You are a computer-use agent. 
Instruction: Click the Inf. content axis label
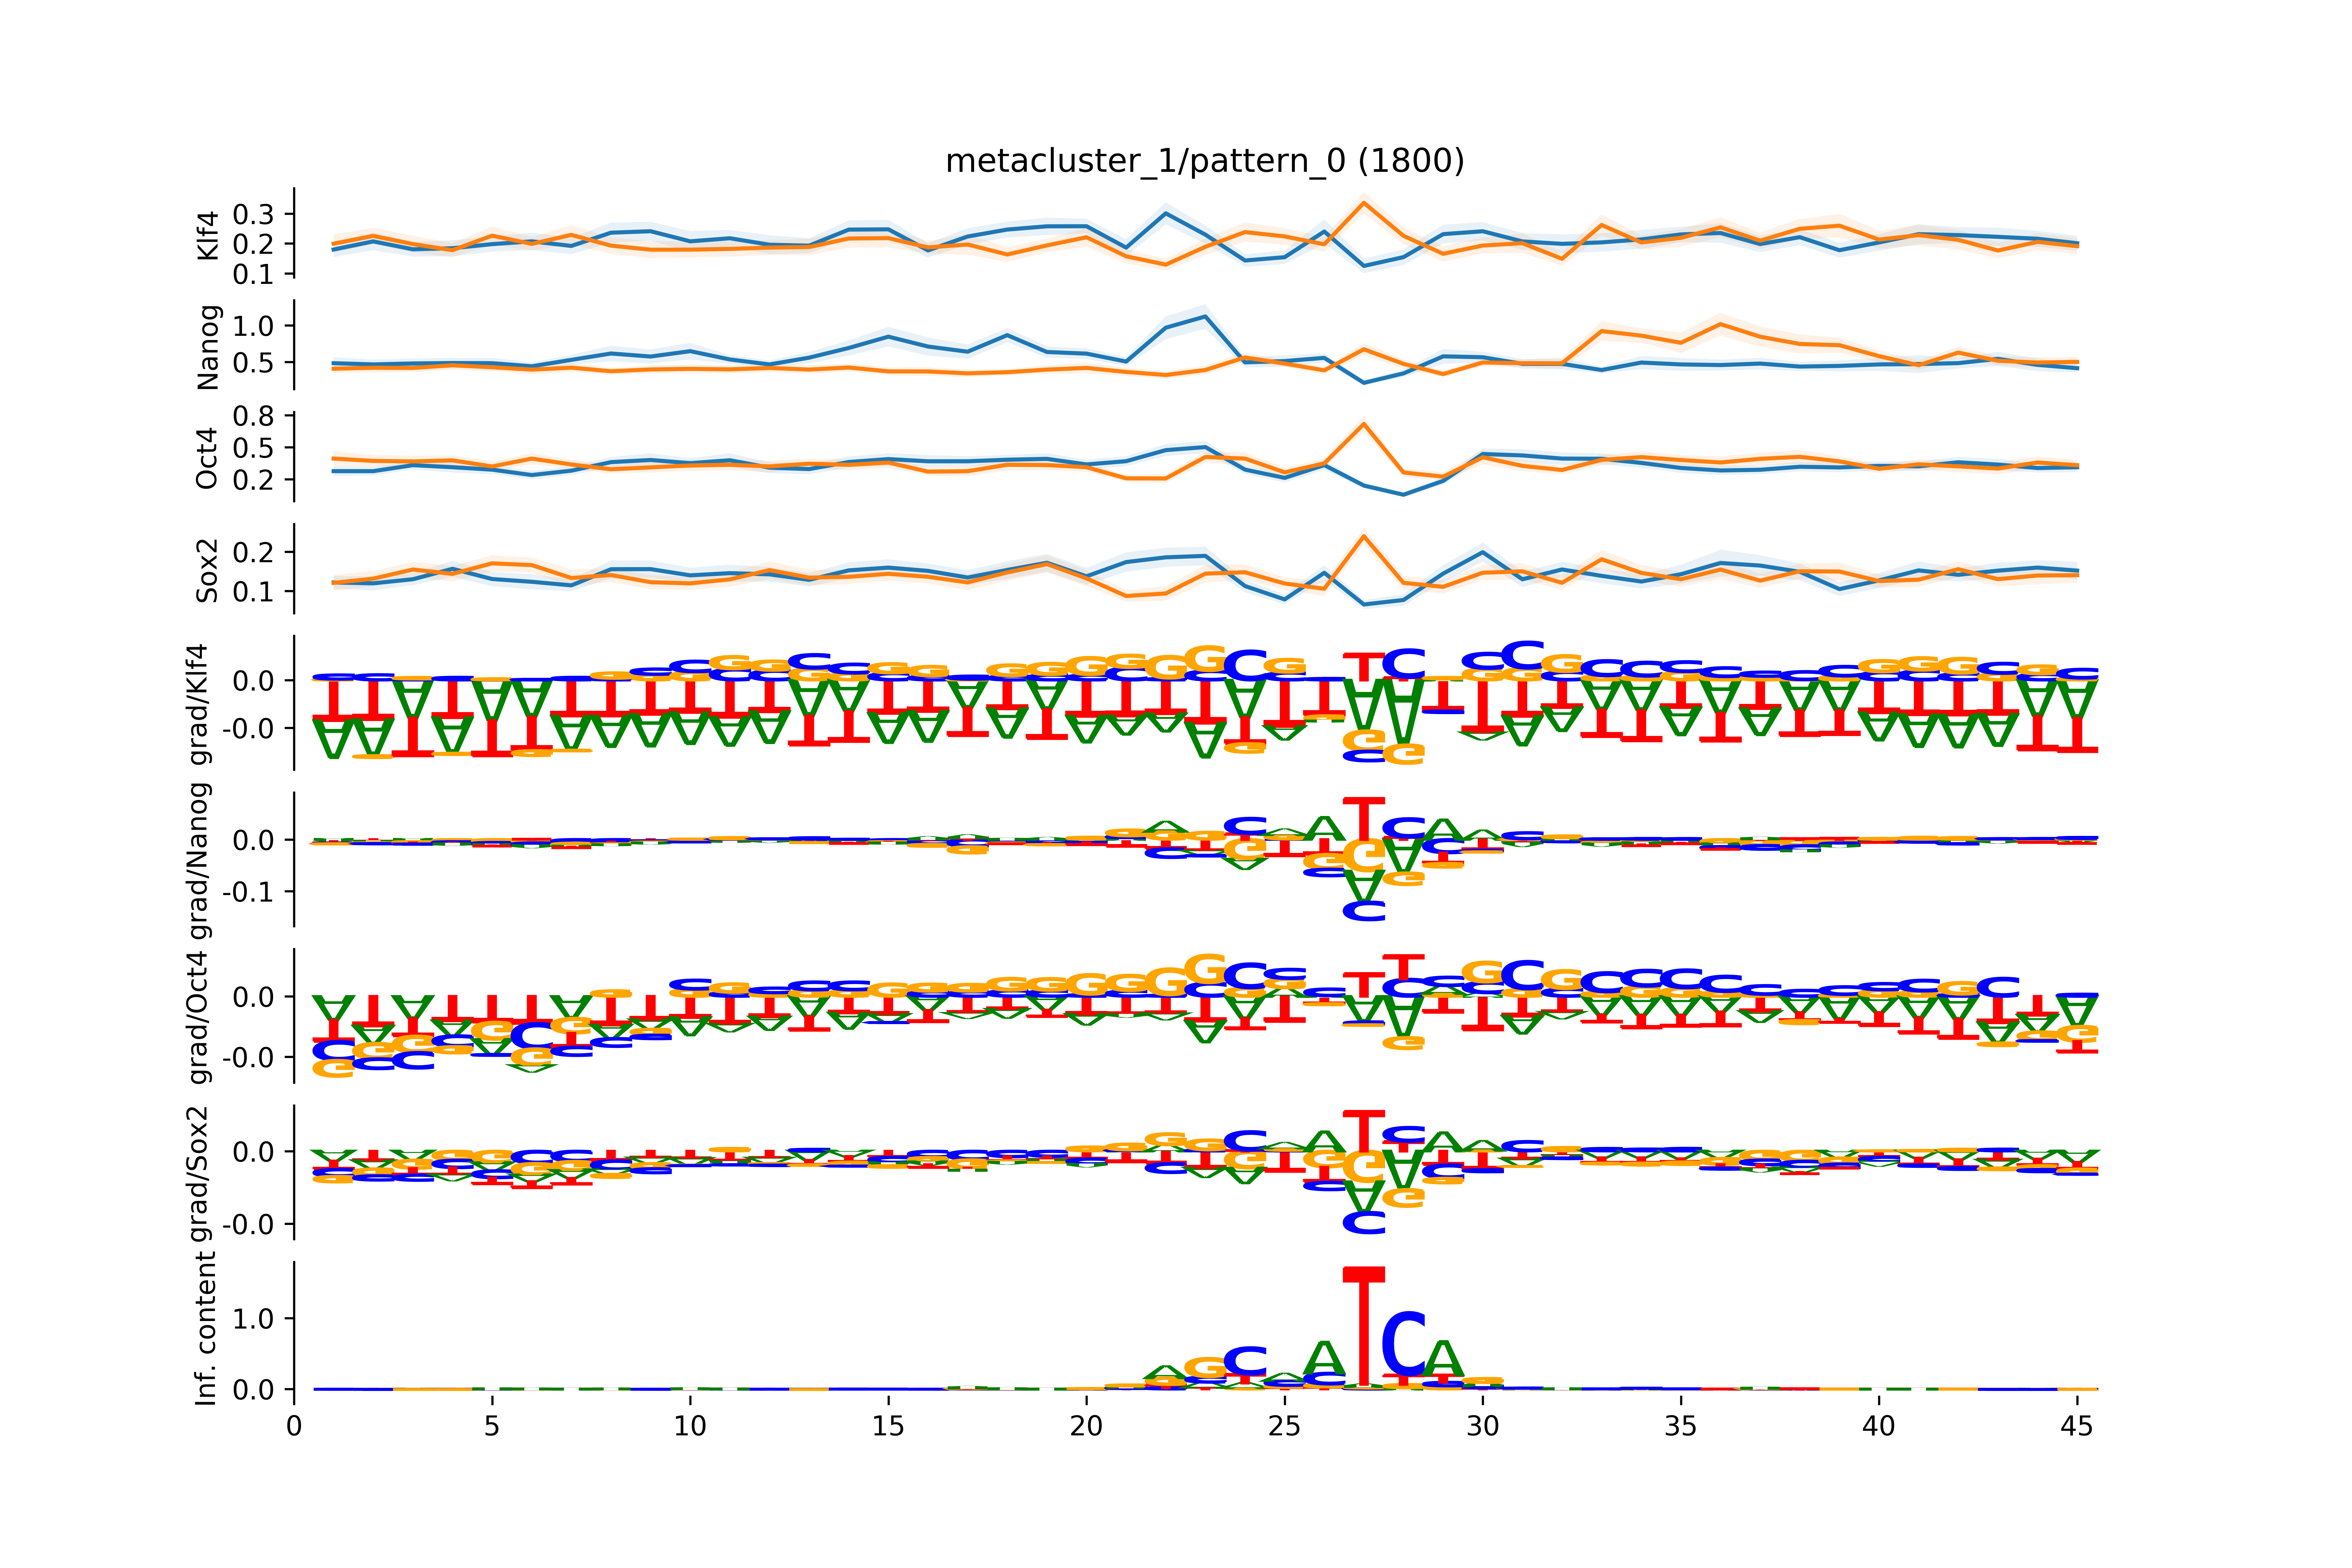click(x=205, y=1329)
